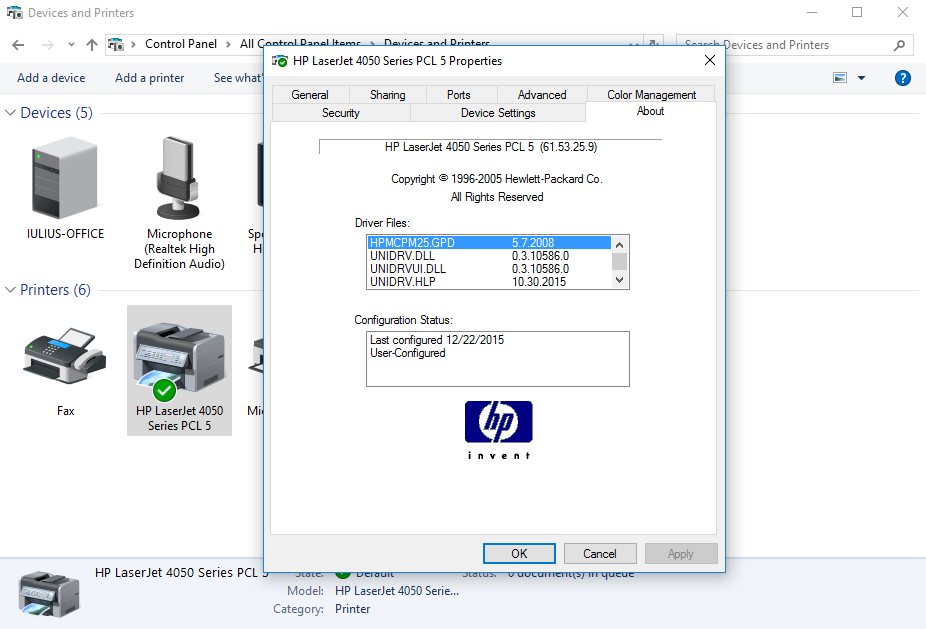926x629 pixels.
Task: Click the Apply button
Action: point(681,553)
